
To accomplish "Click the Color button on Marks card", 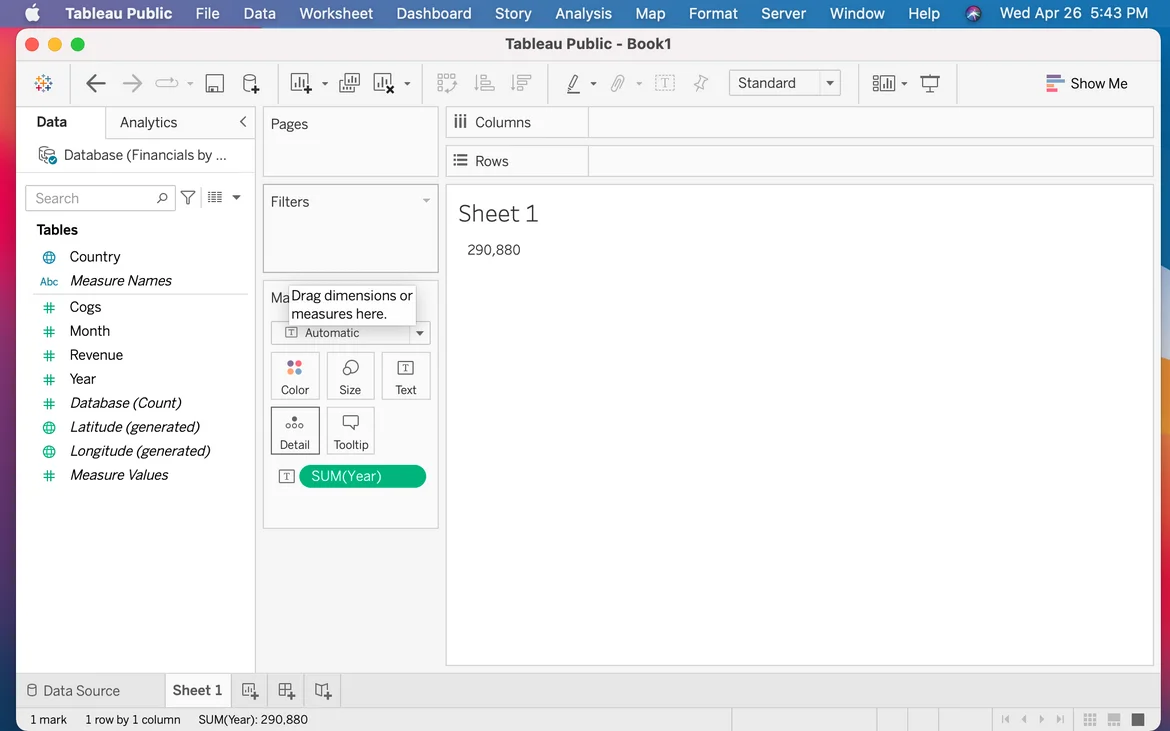I will click(295, 376).
